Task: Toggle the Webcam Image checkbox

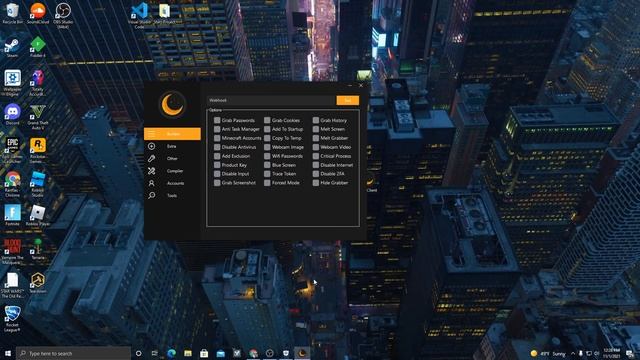Action: click(x=267, y=147)
